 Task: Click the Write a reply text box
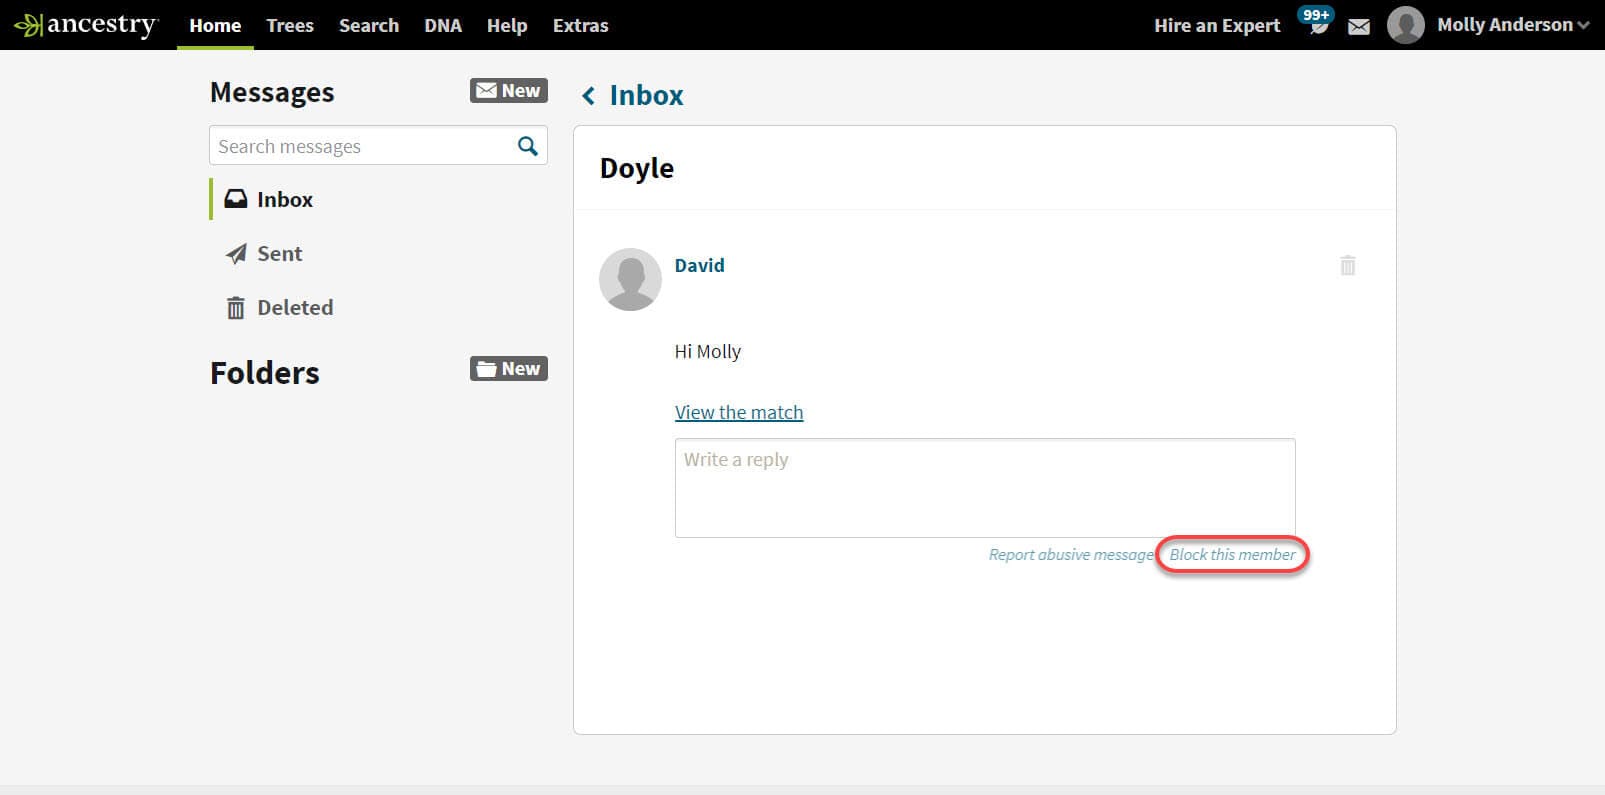pyautogui.click(x=984, y=487)
